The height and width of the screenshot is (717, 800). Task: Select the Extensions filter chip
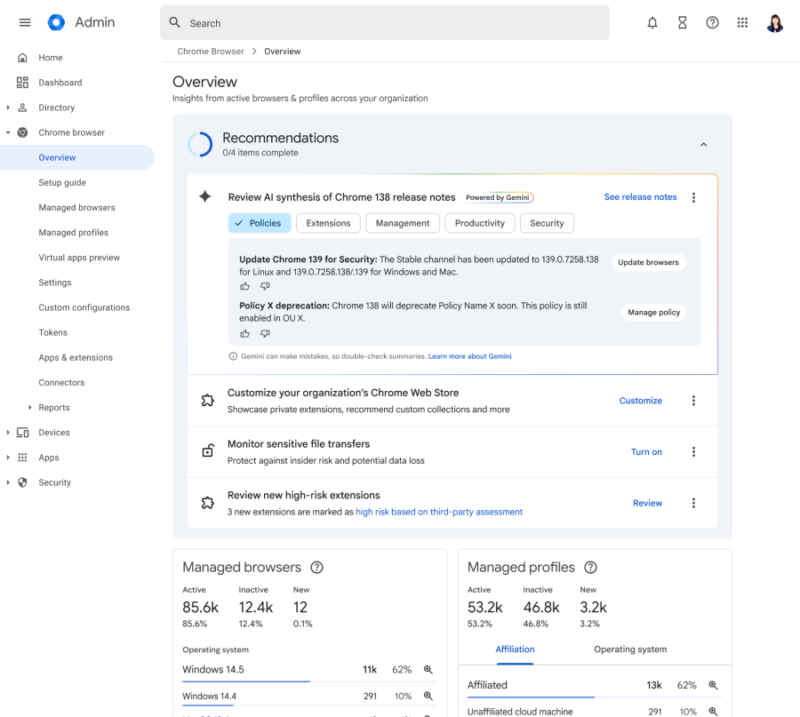(x=328, y=223)
